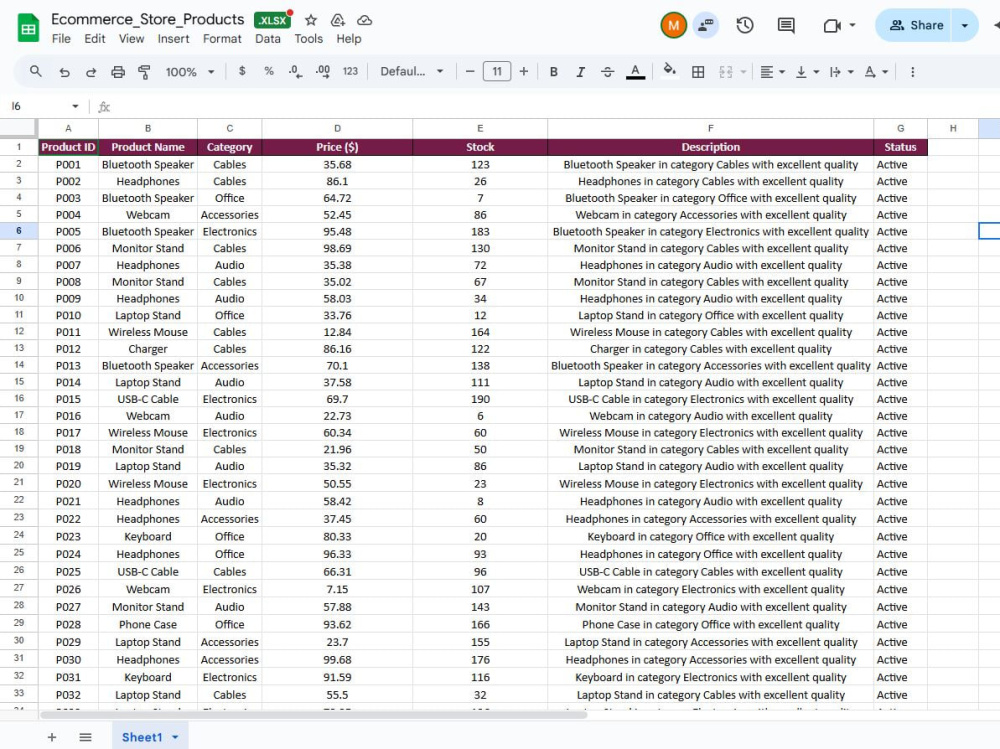
Task: Open the File menu
Action: tap(61, 38)
